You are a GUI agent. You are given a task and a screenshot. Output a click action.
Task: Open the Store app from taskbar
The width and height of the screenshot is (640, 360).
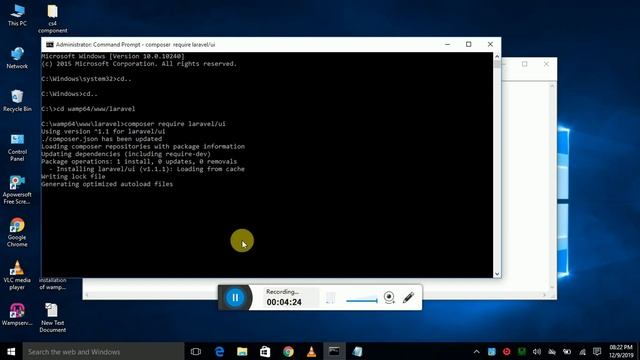(265, 351)
